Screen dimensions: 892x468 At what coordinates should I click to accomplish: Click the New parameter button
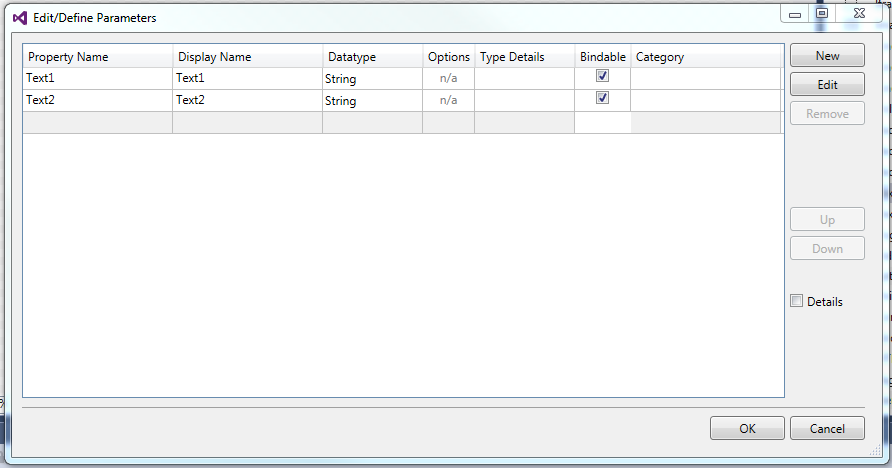point(827,56)
